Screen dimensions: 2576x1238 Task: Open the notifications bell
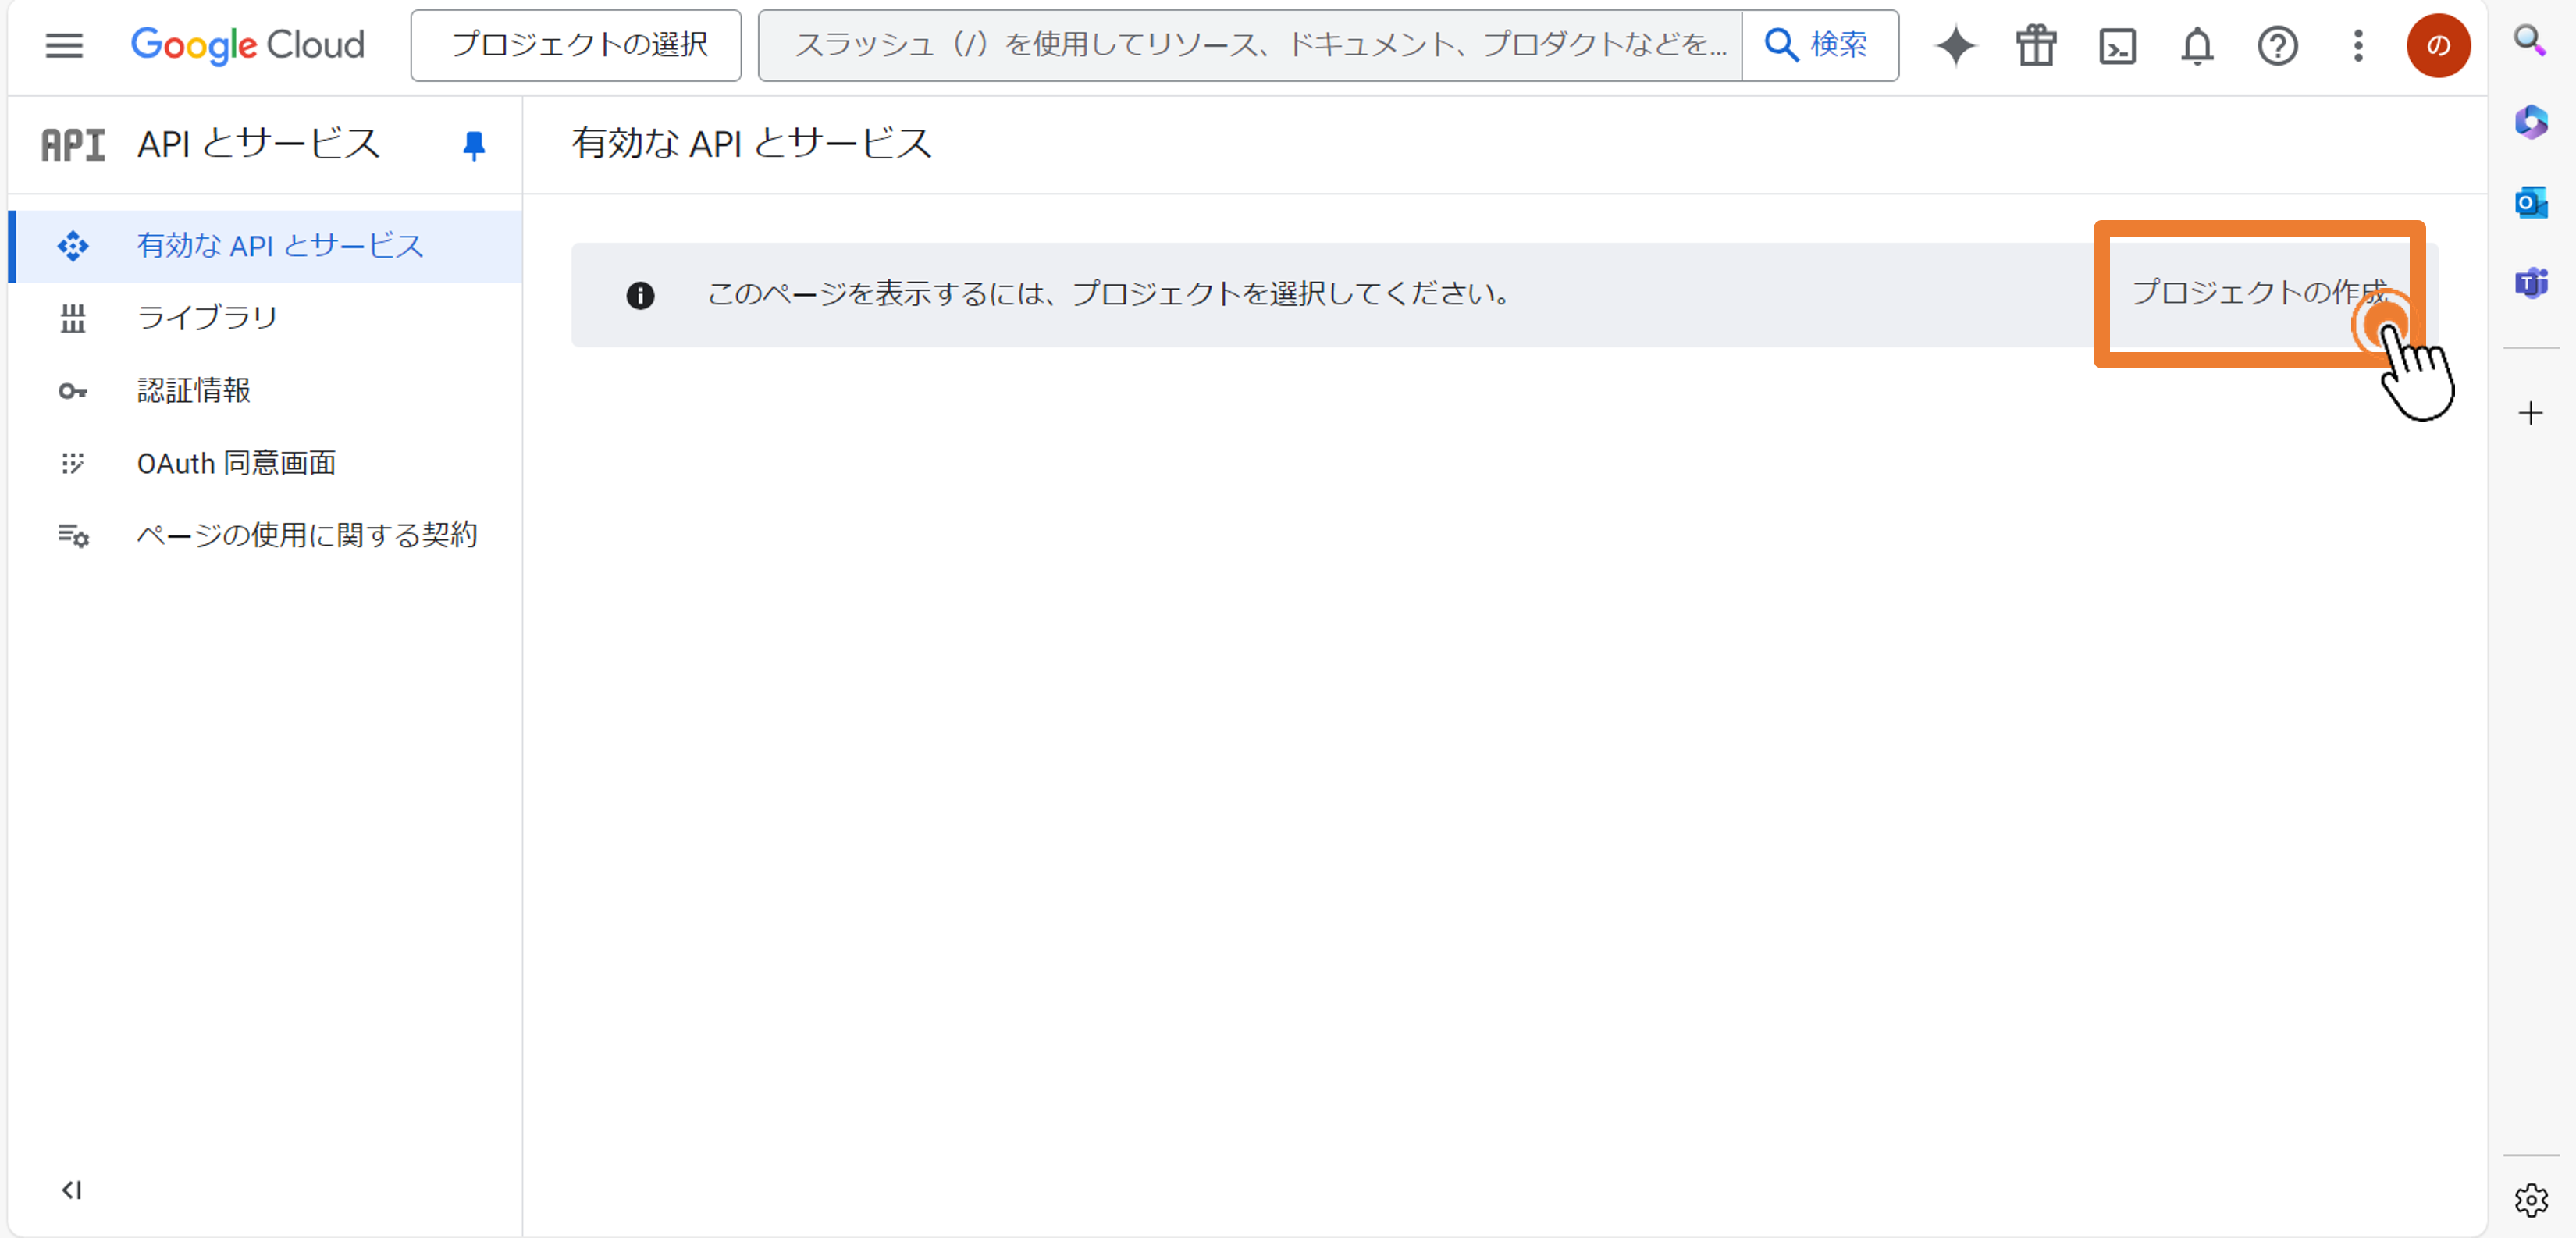[x=2197, y=46]
